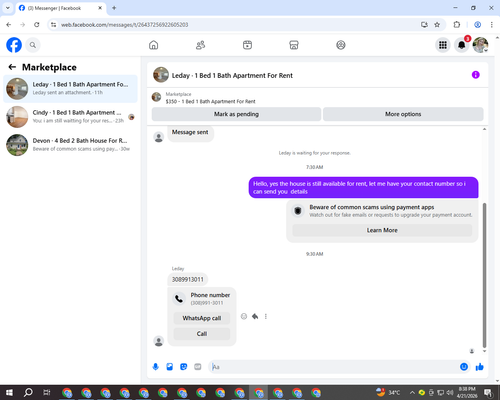Click the Message sent bubble

click(x=190, y=133)
